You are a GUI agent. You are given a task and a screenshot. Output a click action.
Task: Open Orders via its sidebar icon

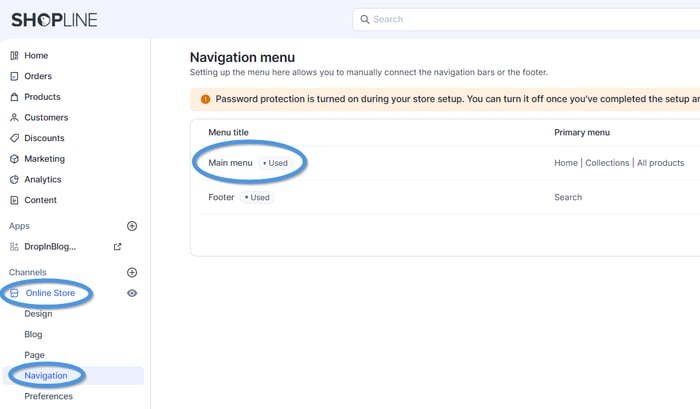tap(14, 77)
